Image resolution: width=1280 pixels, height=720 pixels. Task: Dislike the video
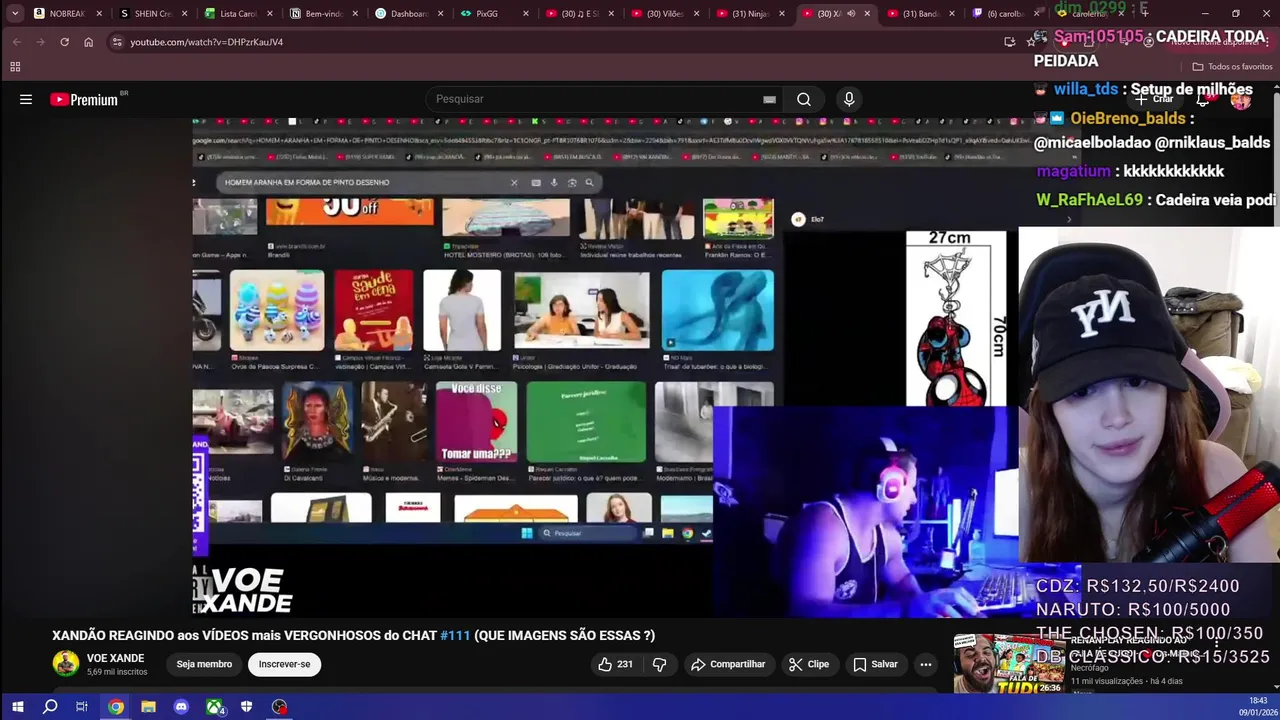click(660, 664)
